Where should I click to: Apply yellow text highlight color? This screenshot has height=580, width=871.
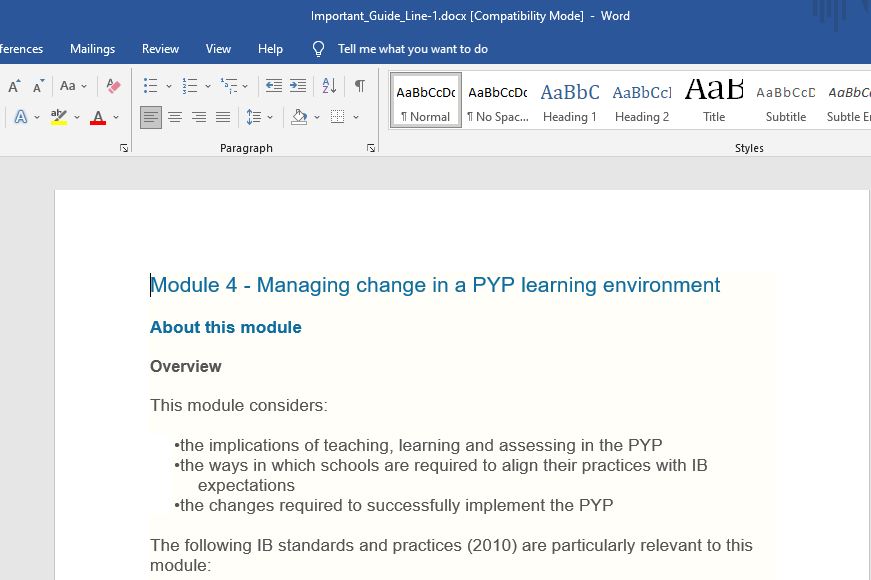point(59,117)
